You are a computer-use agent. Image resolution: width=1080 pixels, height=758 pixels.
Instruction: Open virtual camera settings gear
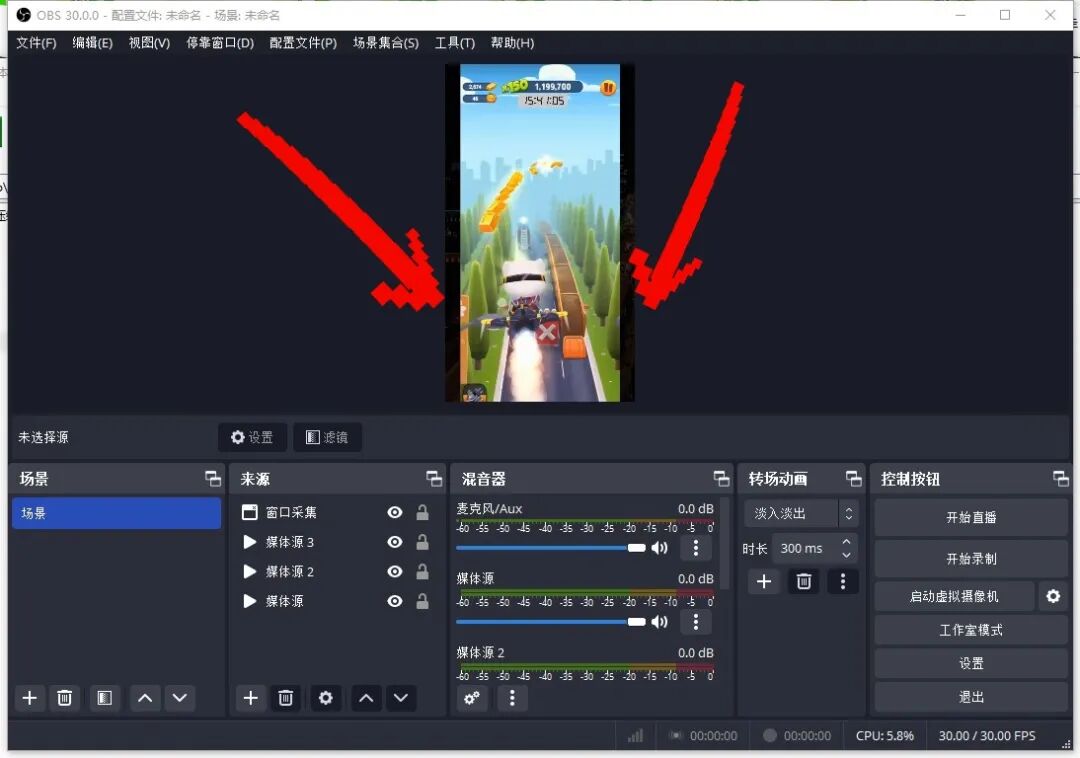[1053, 596]
